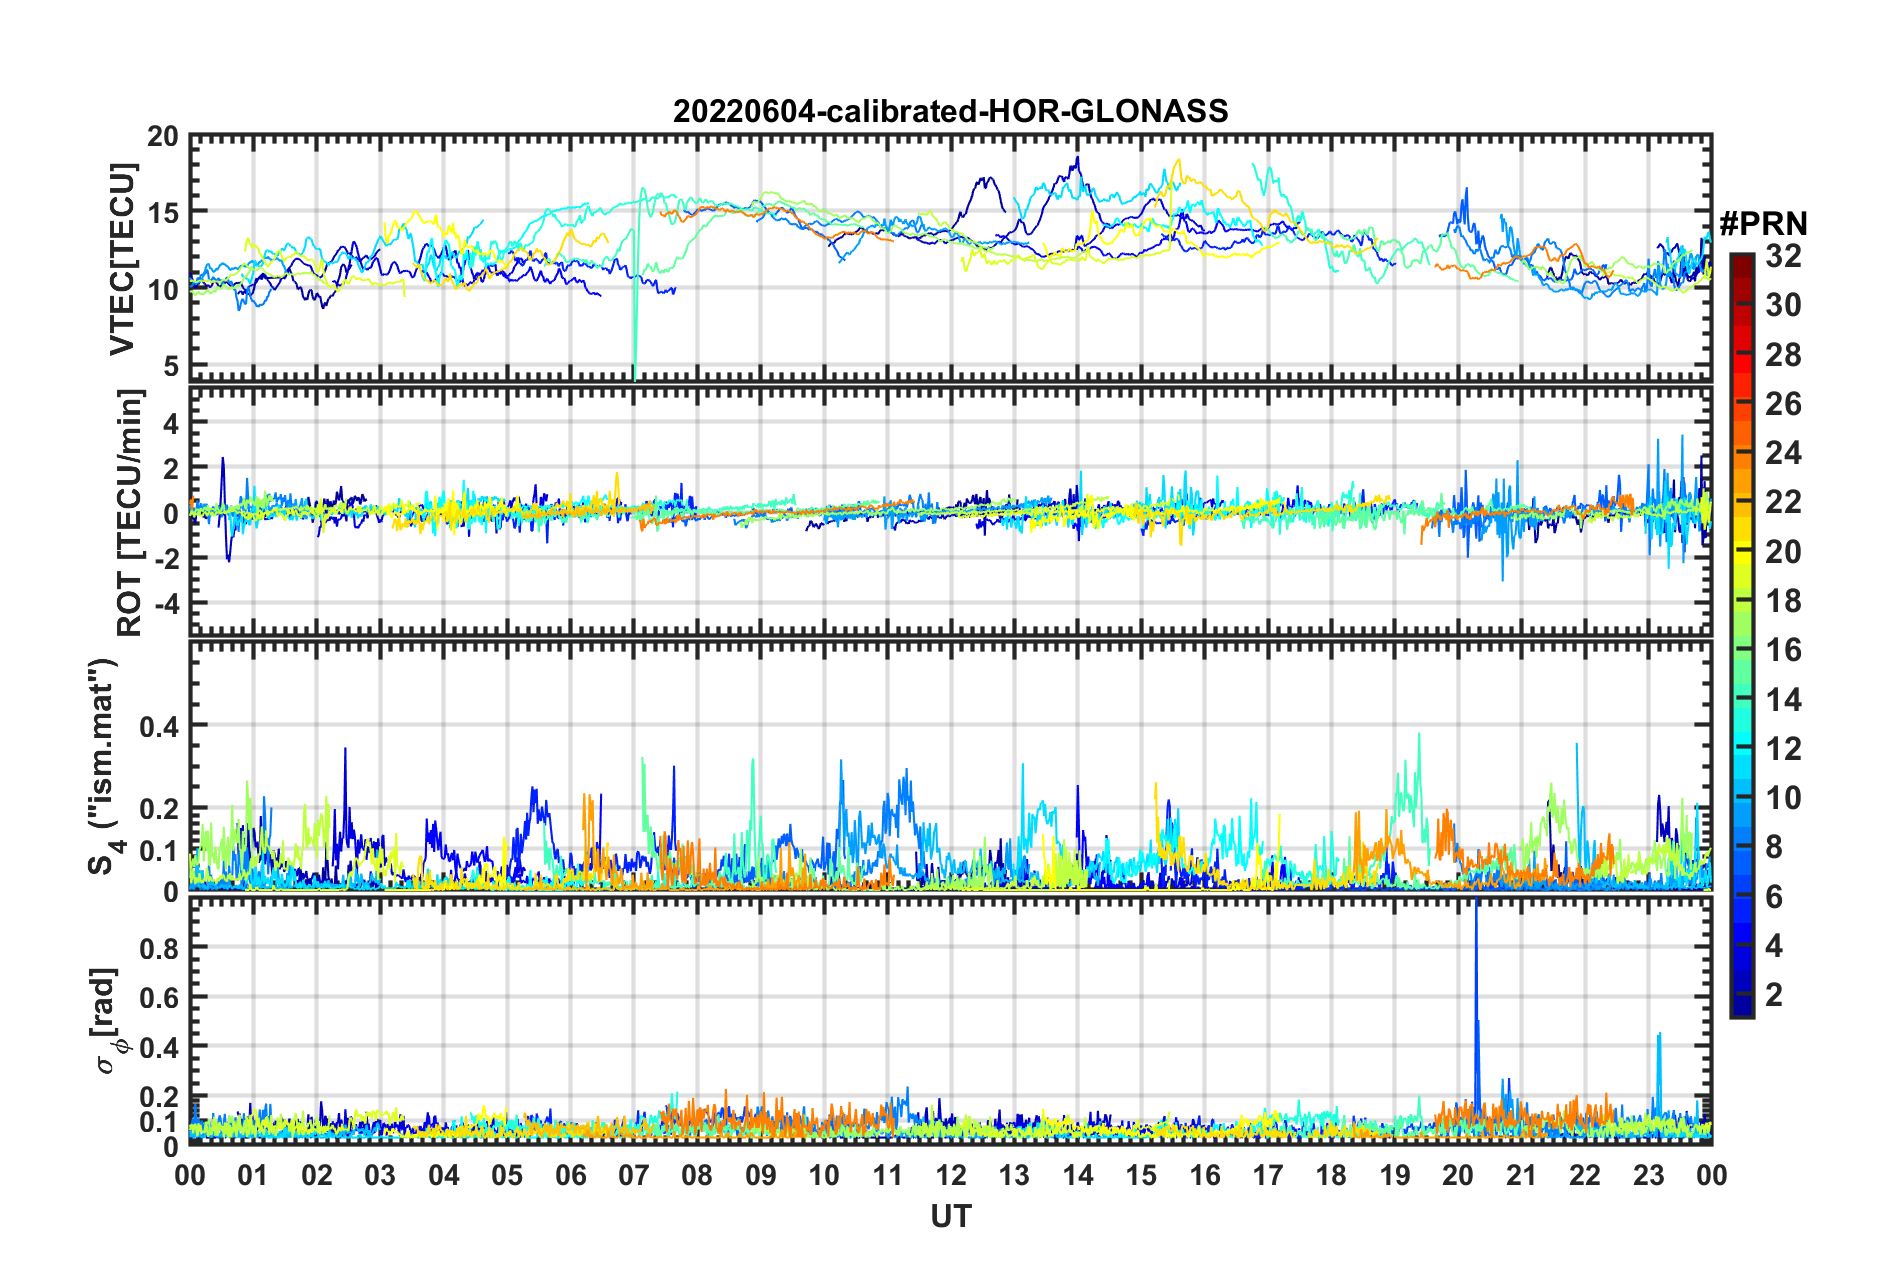This screenshot has height=1272, width=1902.
Task: Click colorbar PRN label 12
Action: [x=1782, y=749]
